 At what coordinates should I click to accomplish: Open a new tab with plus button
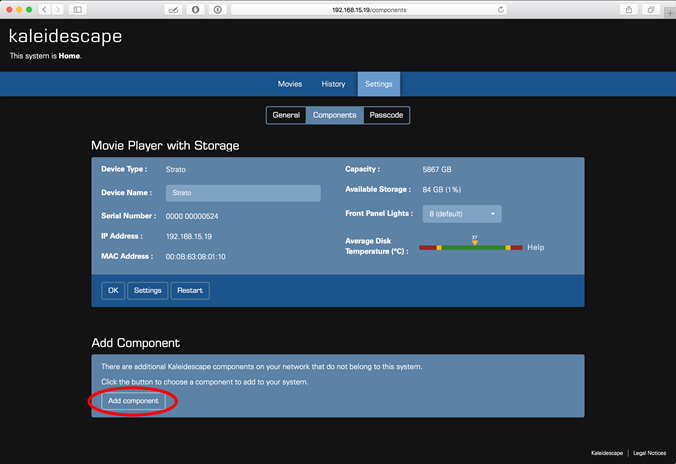670,14
